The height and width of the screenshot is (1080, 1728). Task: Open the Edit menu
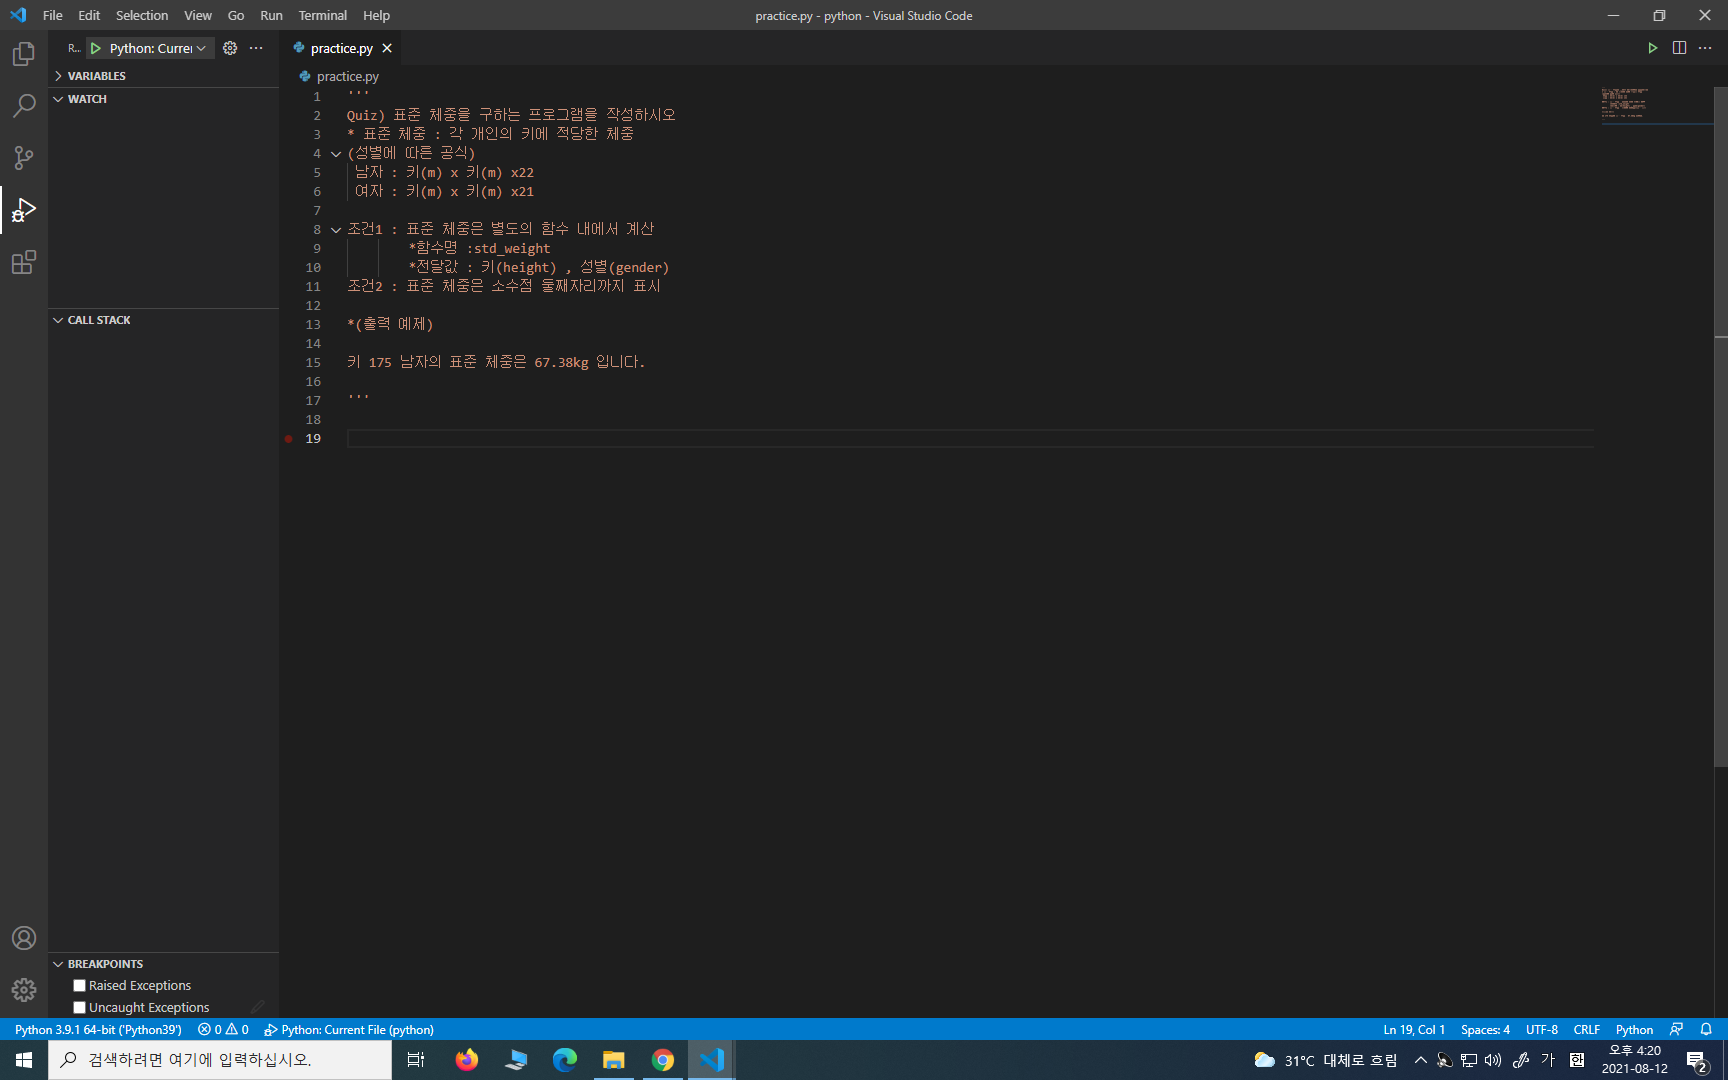tap(89, 15)
